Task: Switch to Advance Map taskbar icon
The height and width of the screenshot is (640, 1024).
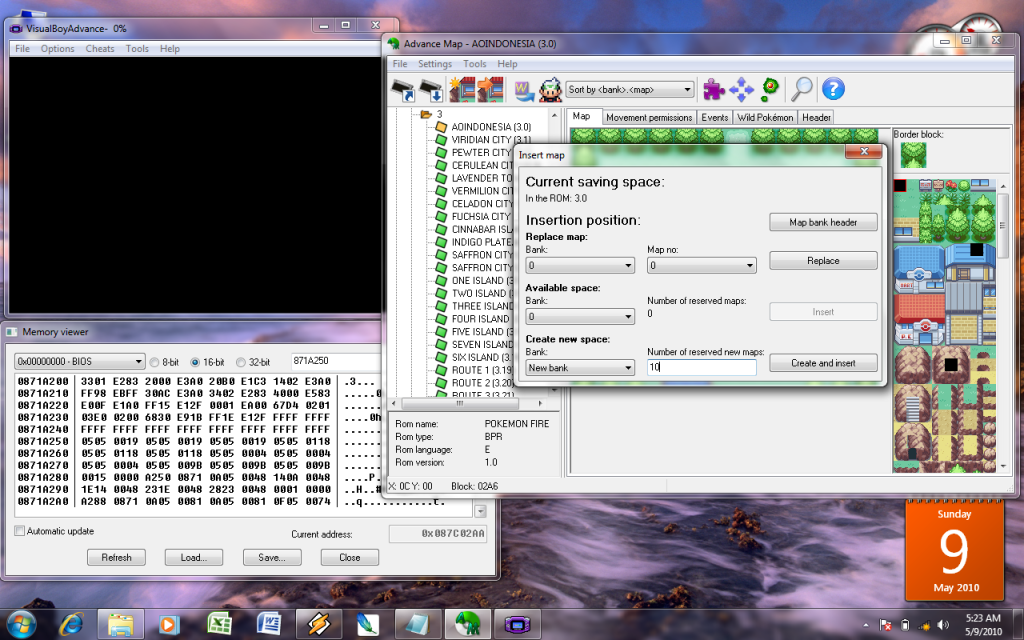Action: tap(467, 624)
